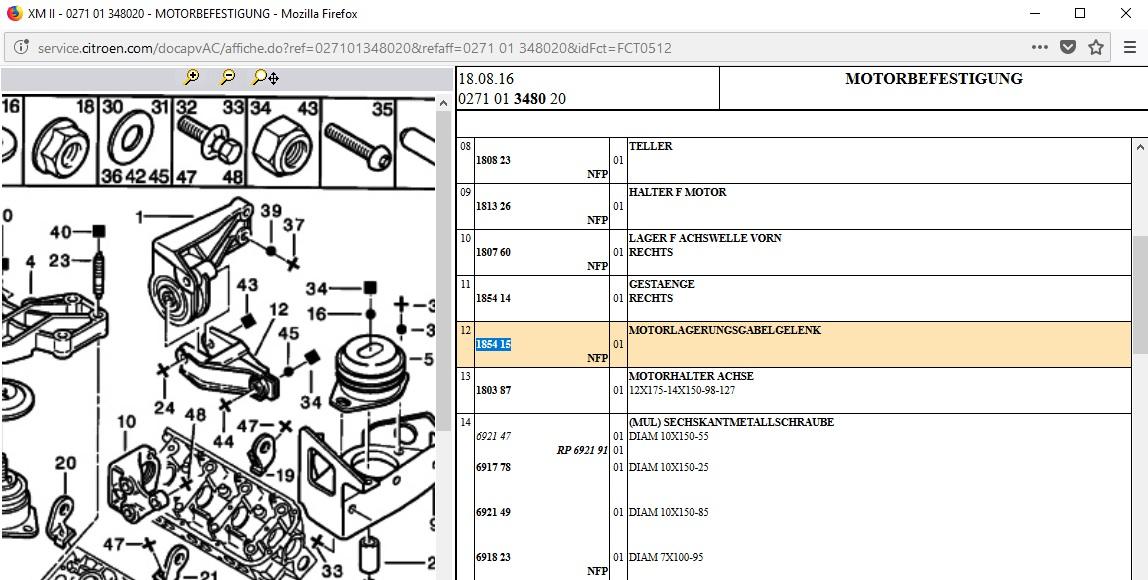Click callout 39 in the diagram
Screen dimensions: 1148x580
271,211
